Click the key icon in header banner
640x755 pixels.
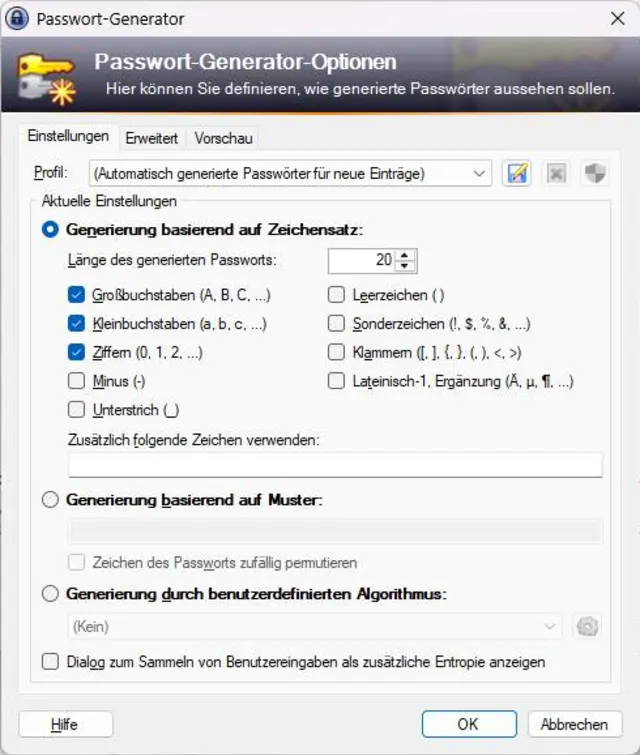coord(45,78)
